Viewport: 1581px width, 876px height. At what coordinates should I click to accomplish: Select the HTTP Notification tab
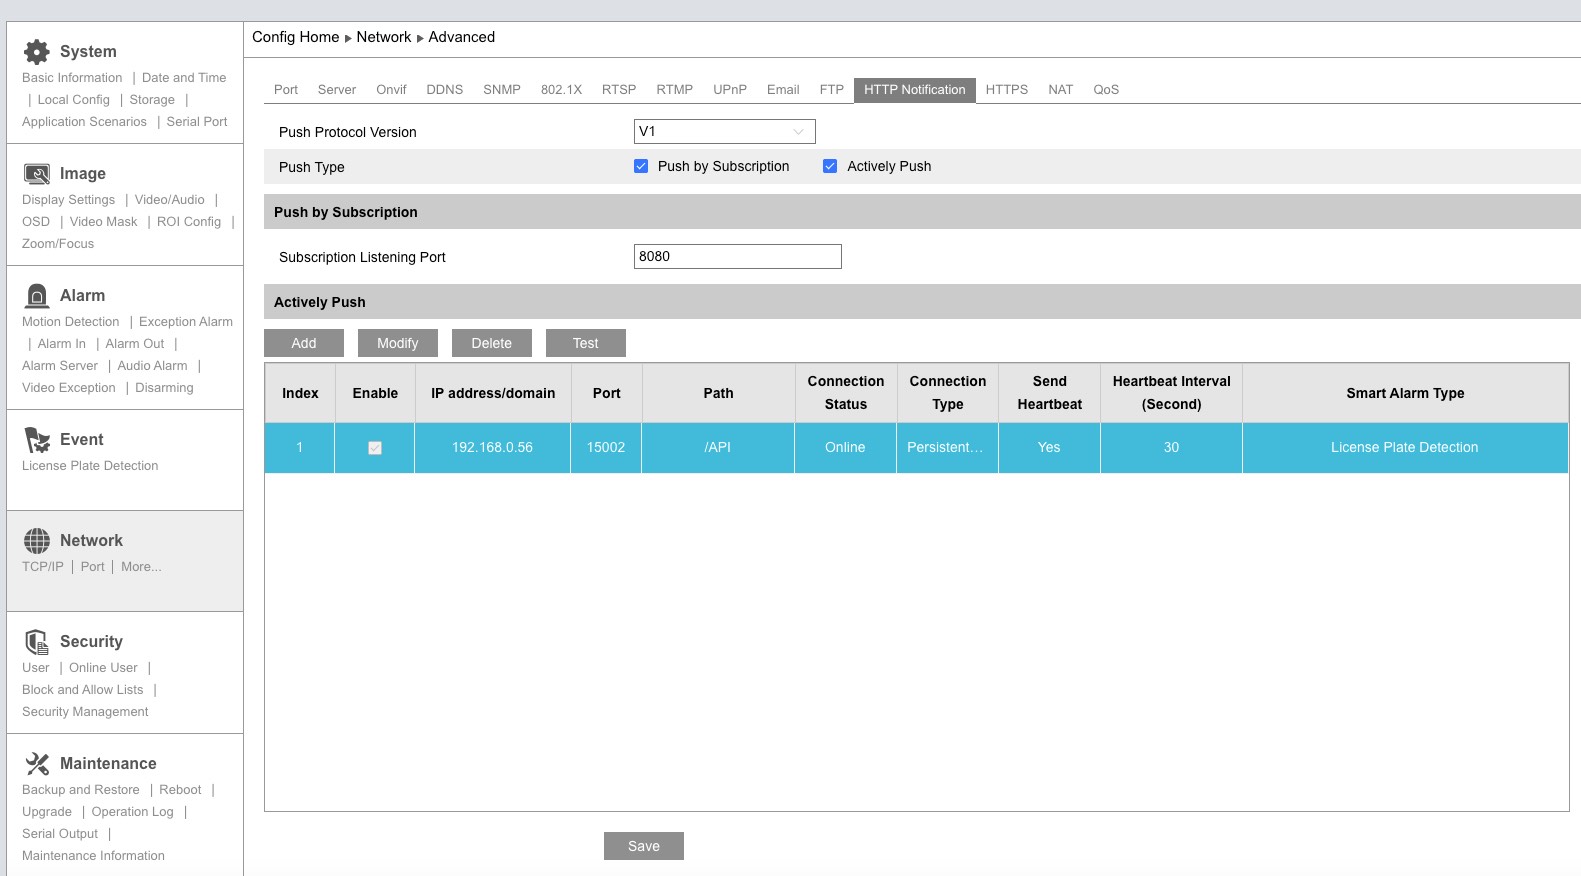pyautogui.click(x=915, y=89)
